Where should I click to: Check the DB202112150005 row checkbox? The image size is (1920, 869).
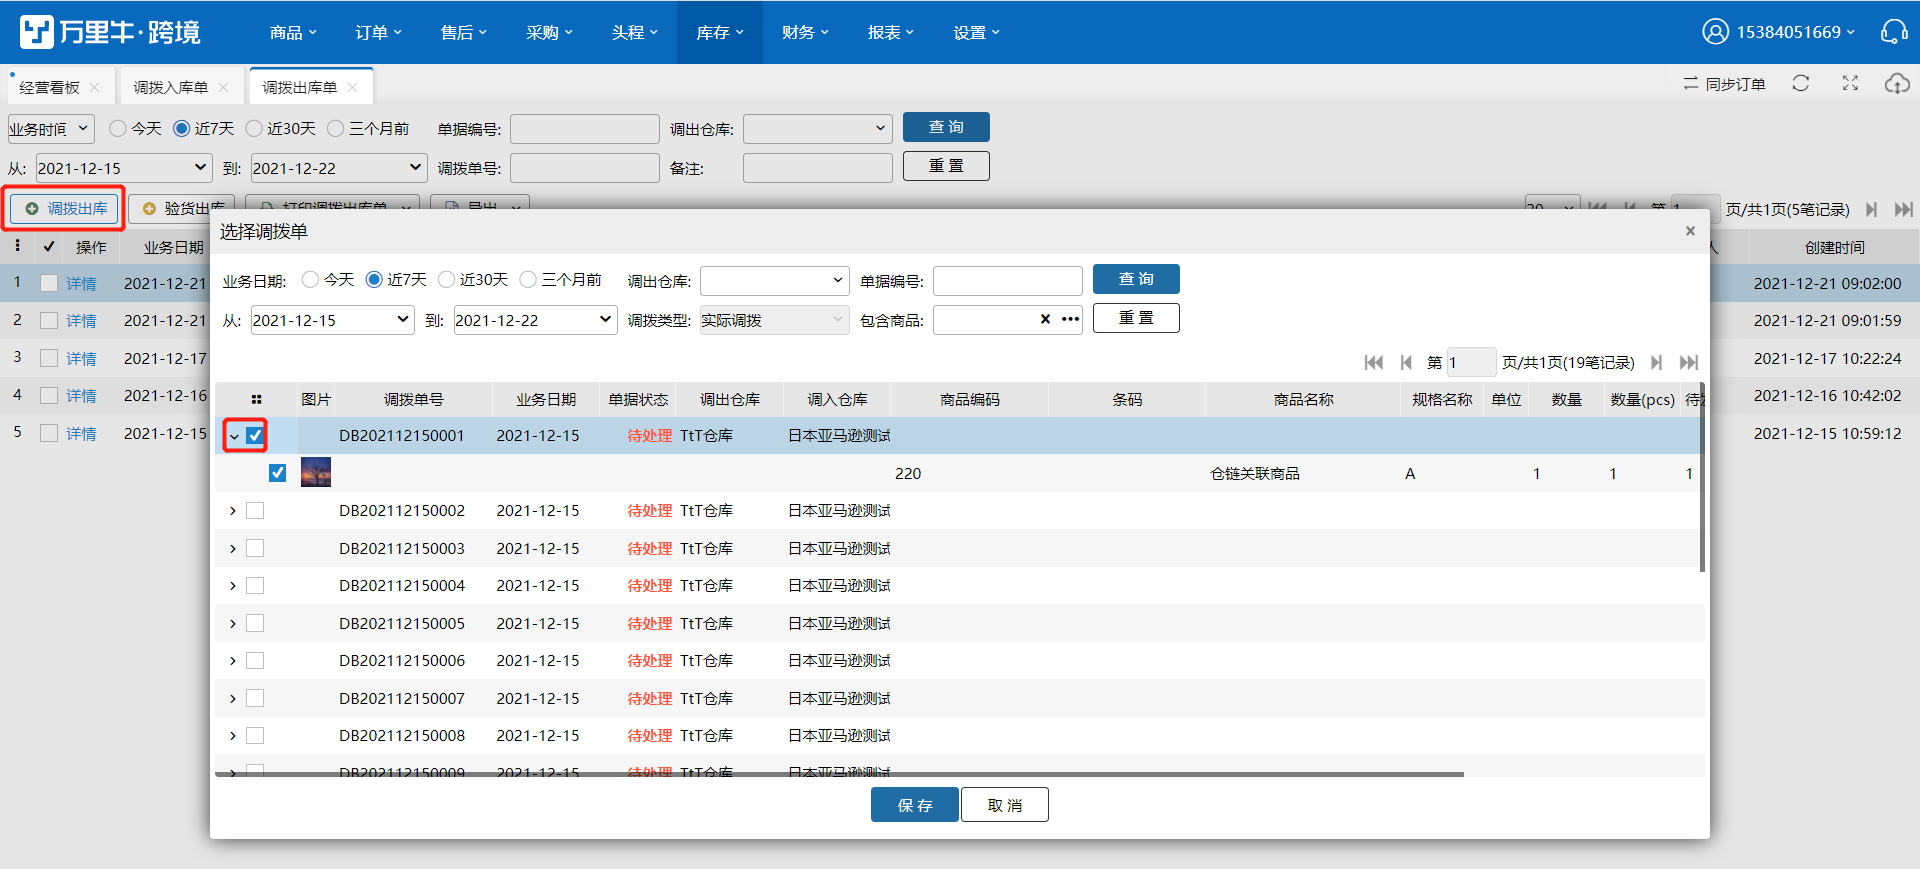(255, 623)
